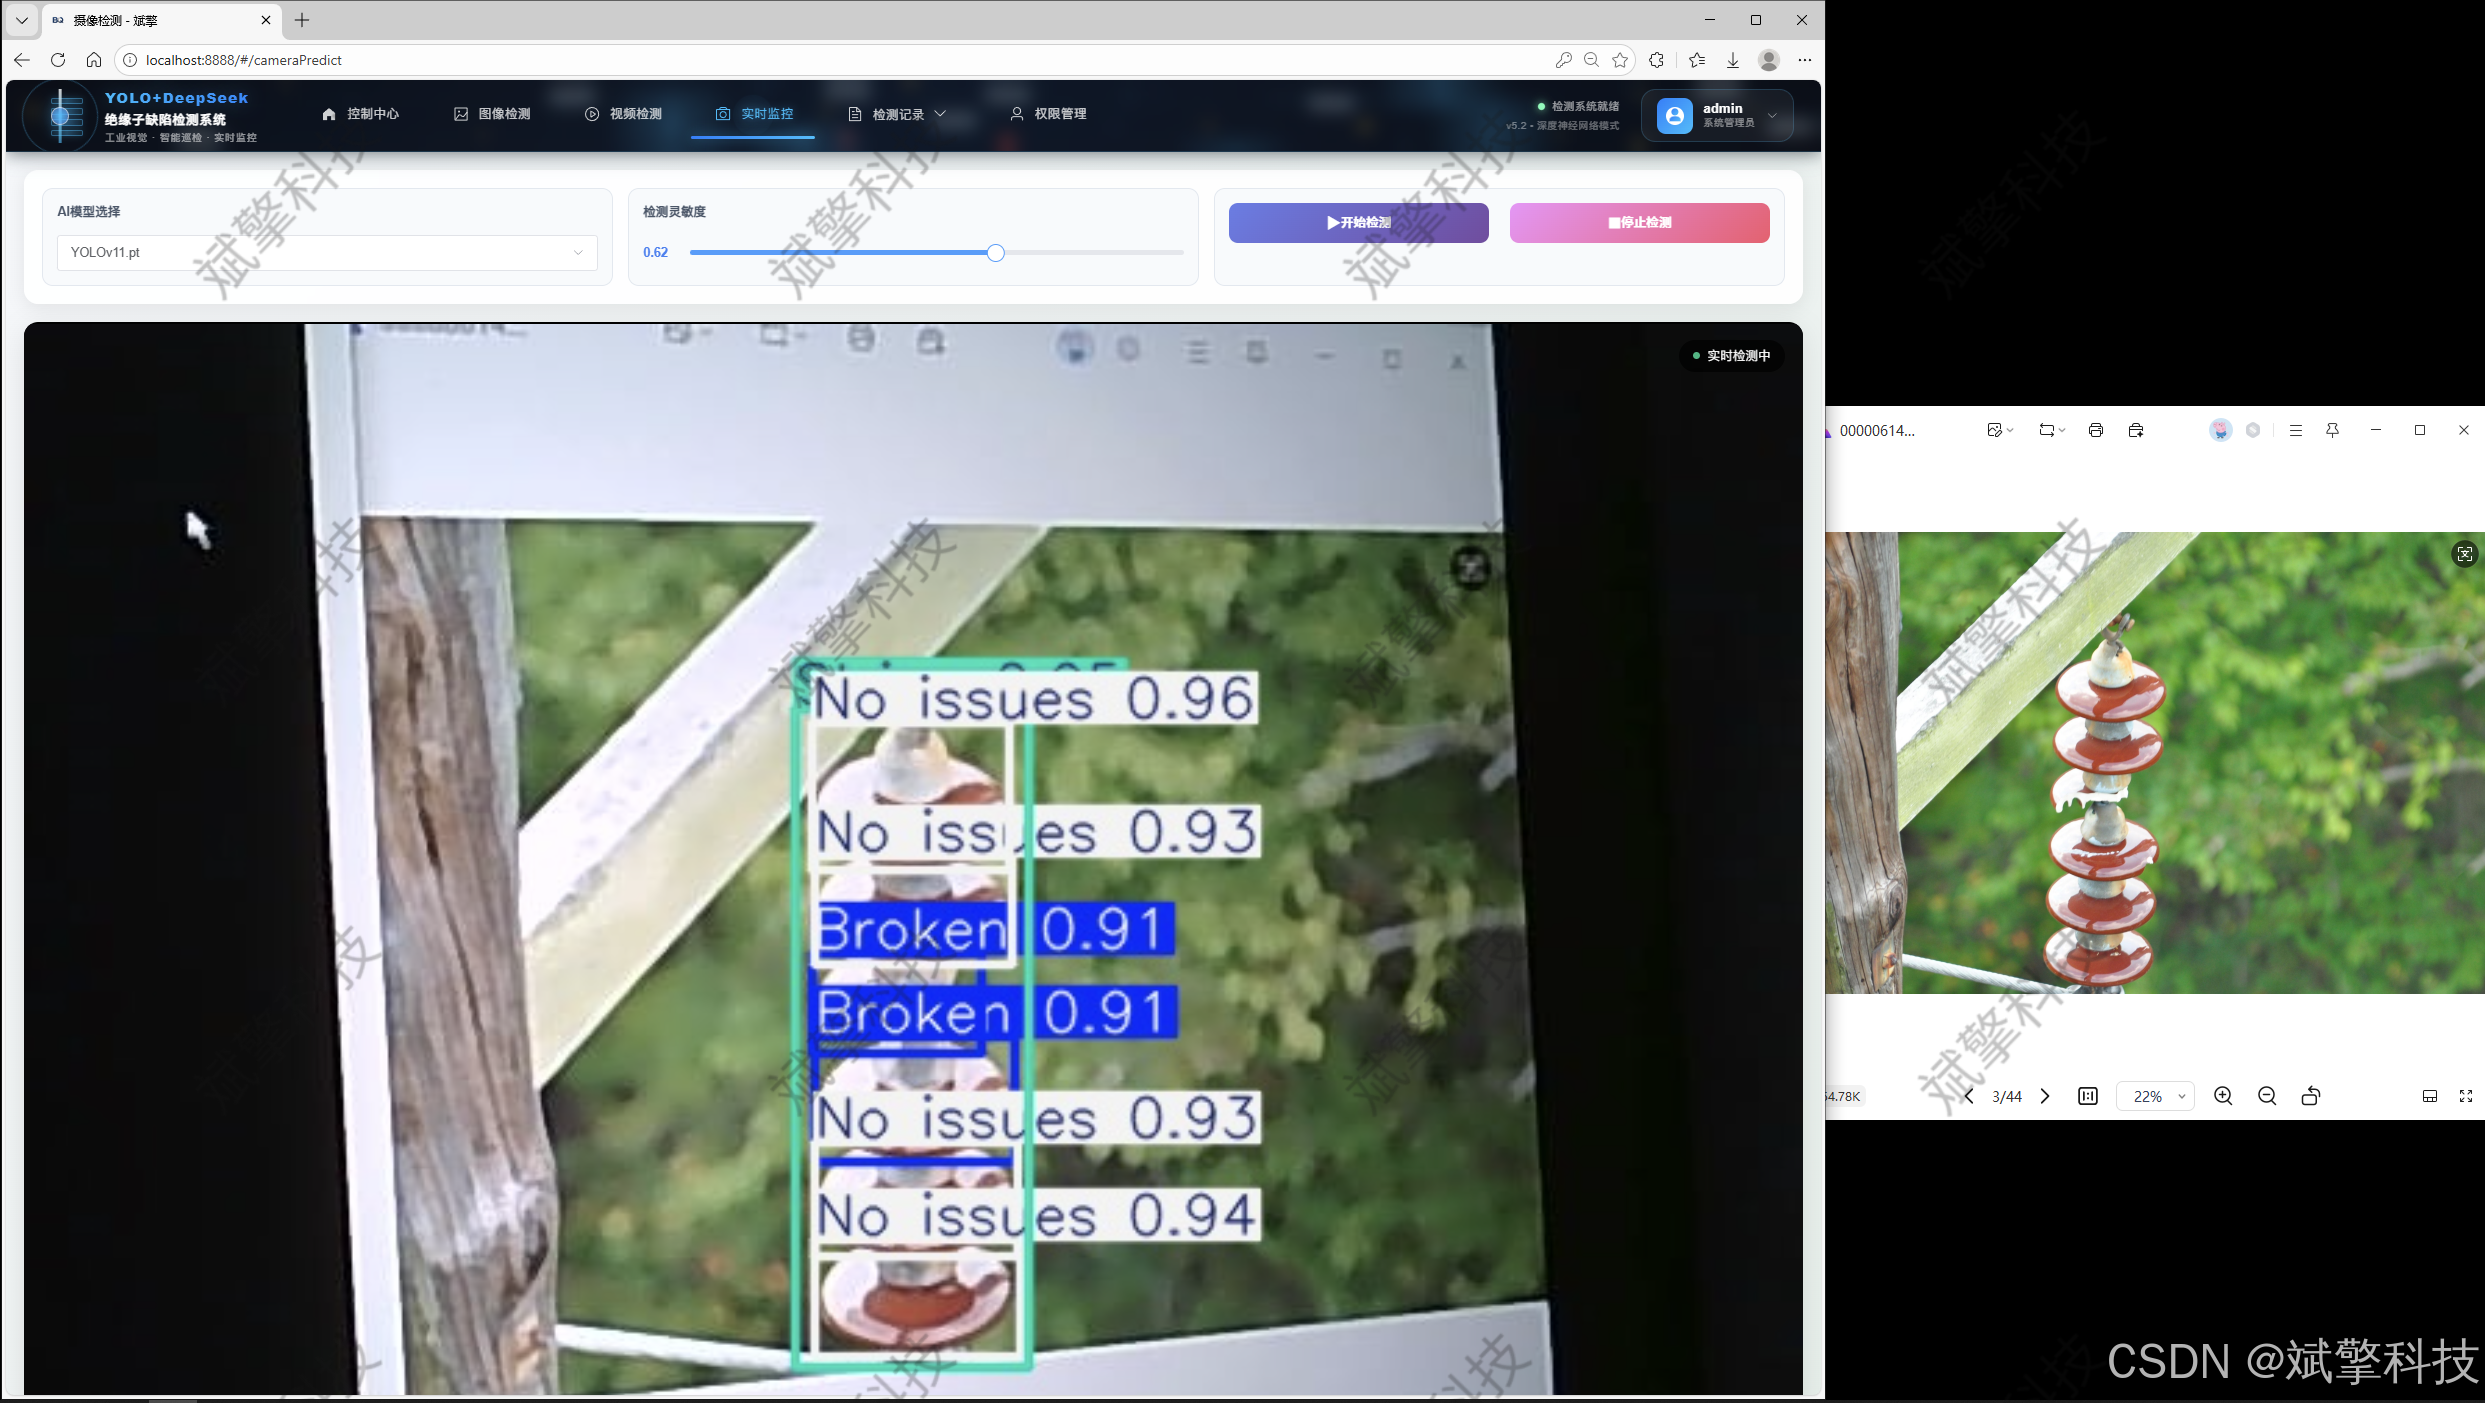Print the image with the printer icon
The image size is (2485, 1403).
pos(2096,430)
